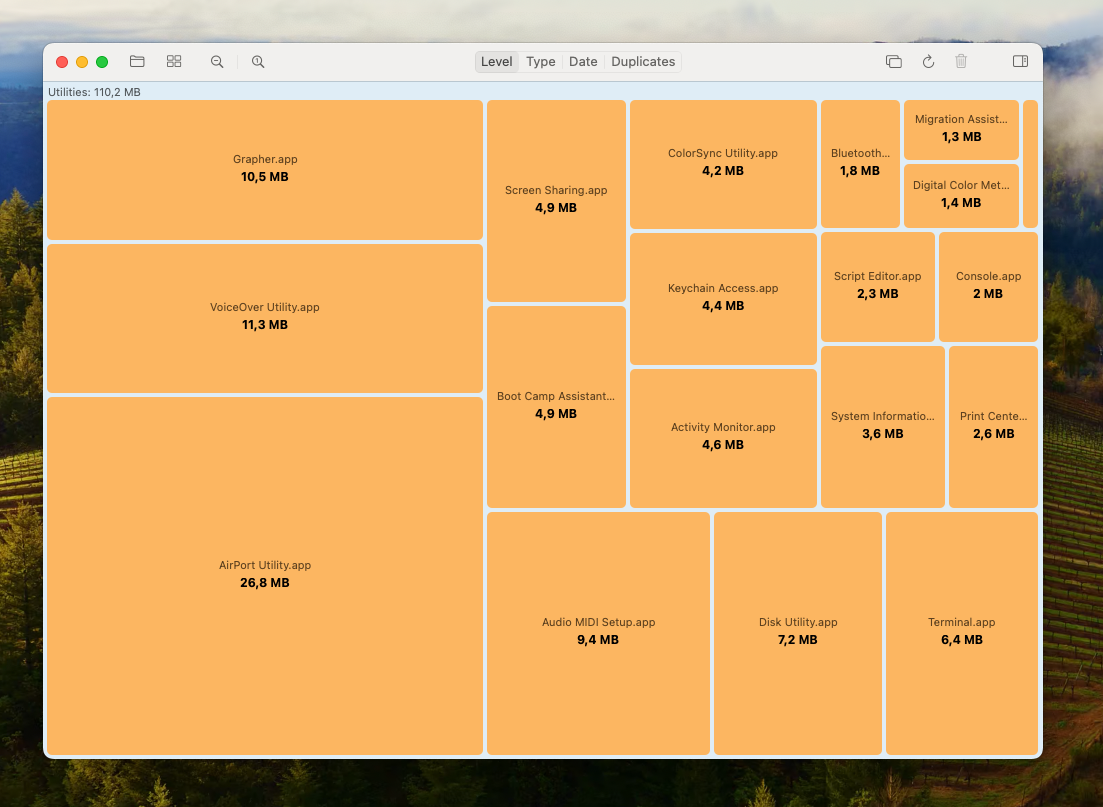Open folder icon in toolbar
Viewport: 1103px width, 807px height.
(x=137, y=62)
